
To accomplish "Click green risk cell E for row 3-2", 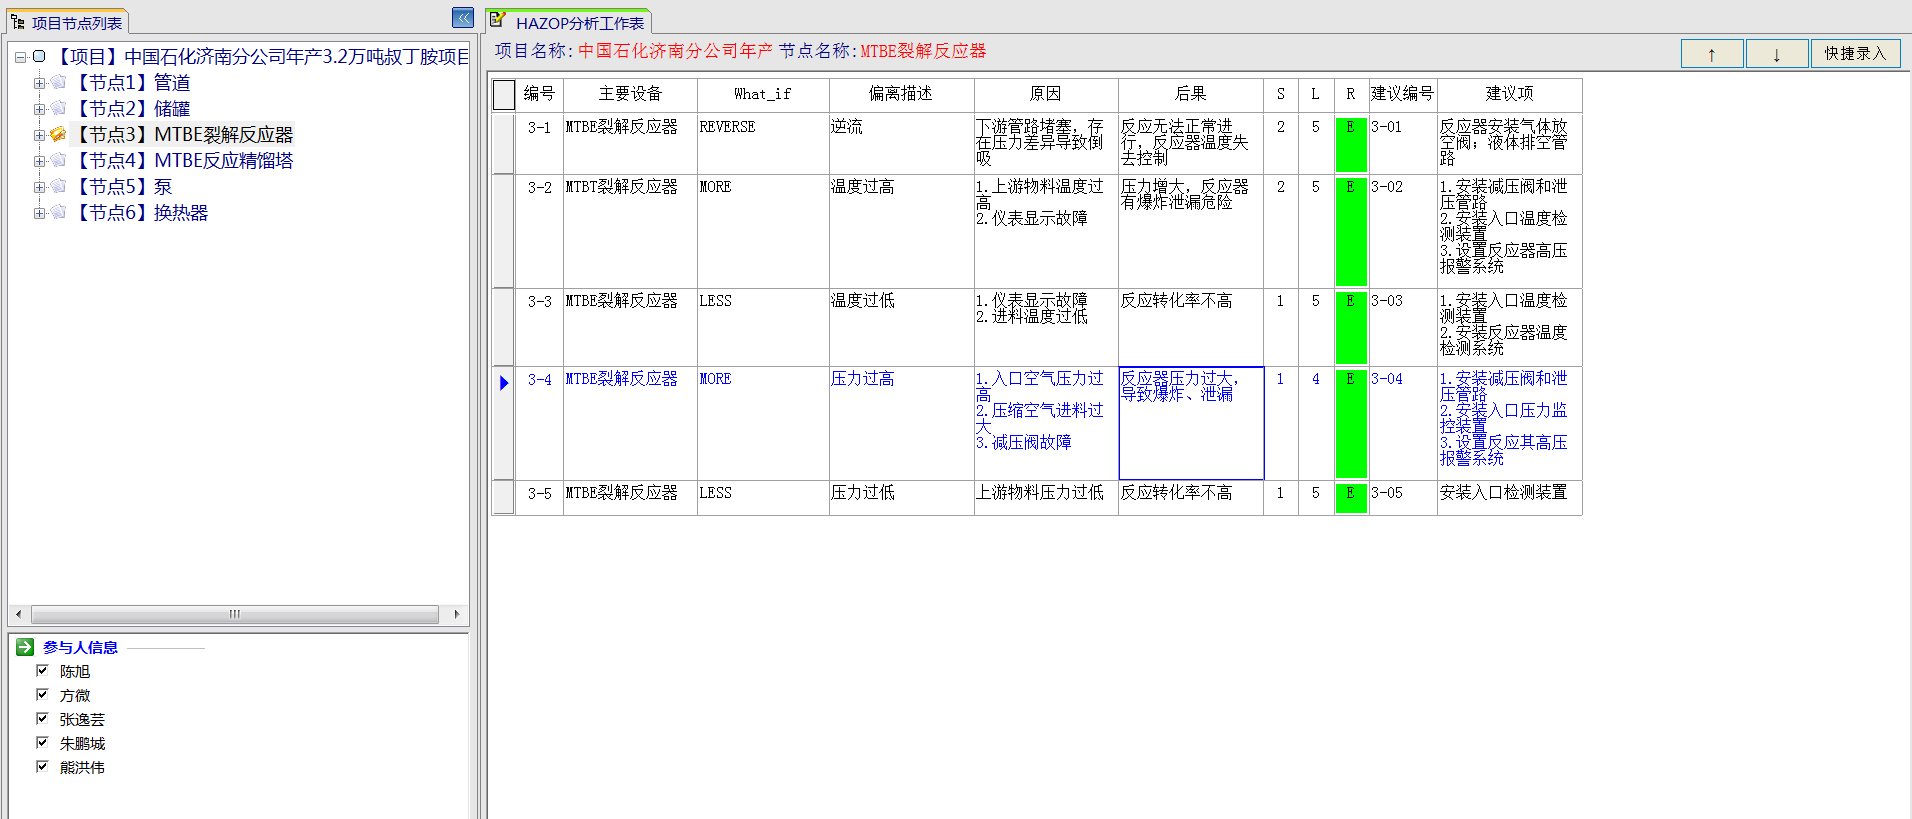I will pyautogui.click(x=1351, y=232).
